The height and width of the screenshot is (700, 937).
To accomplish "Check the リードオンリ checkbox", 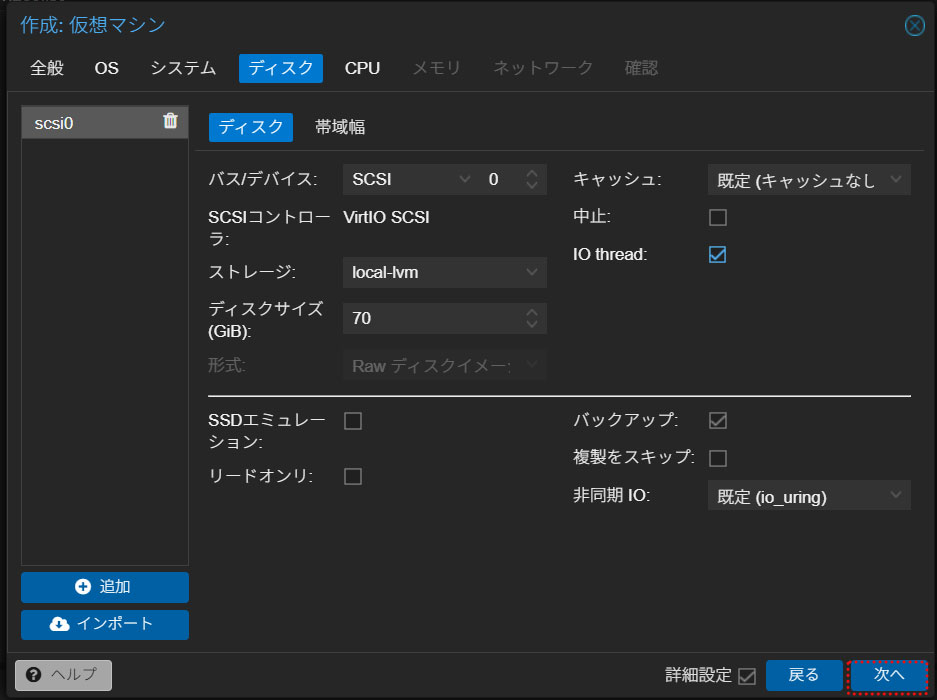I will point(353,476).
